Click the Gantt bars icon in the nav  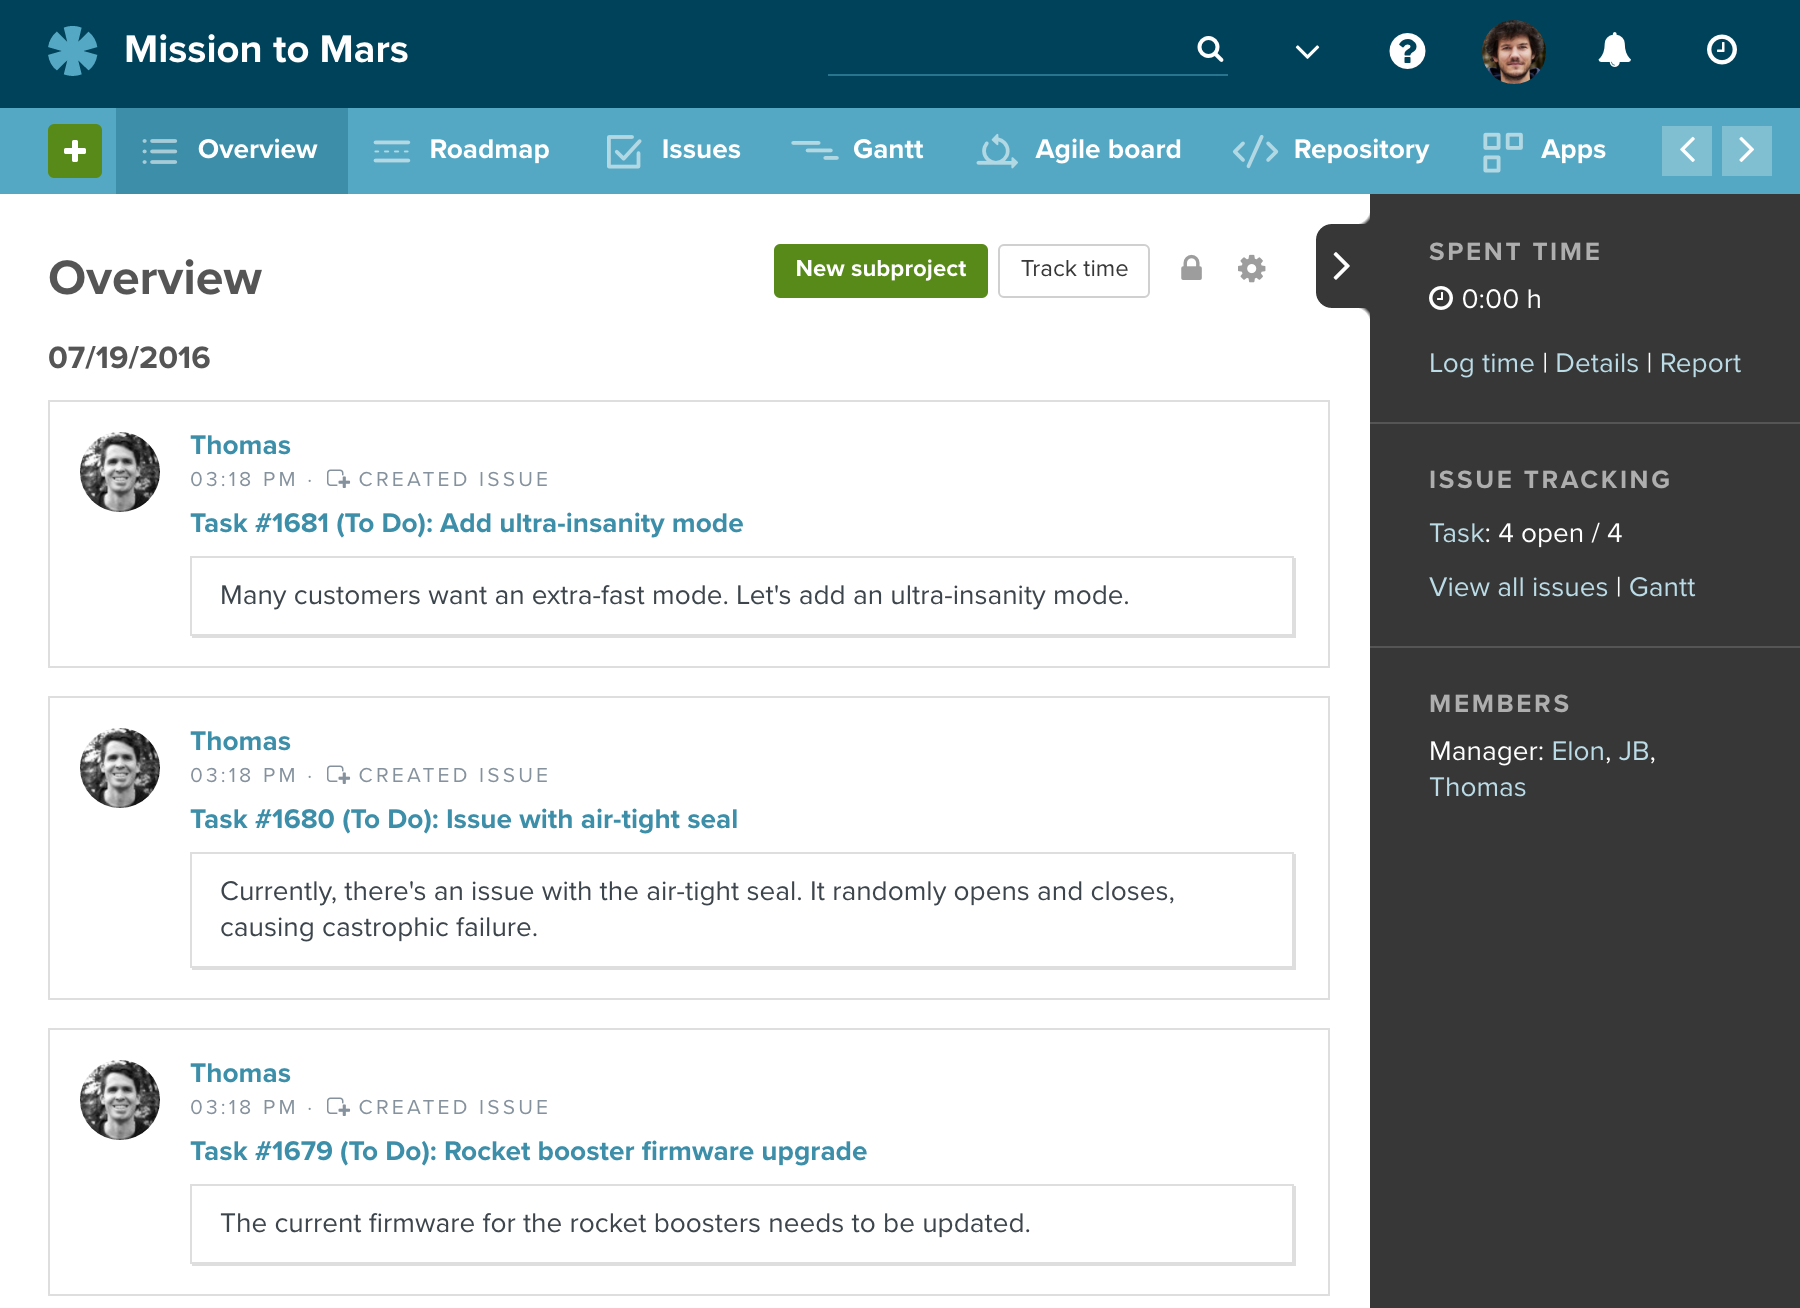click(x=815, y=151)
